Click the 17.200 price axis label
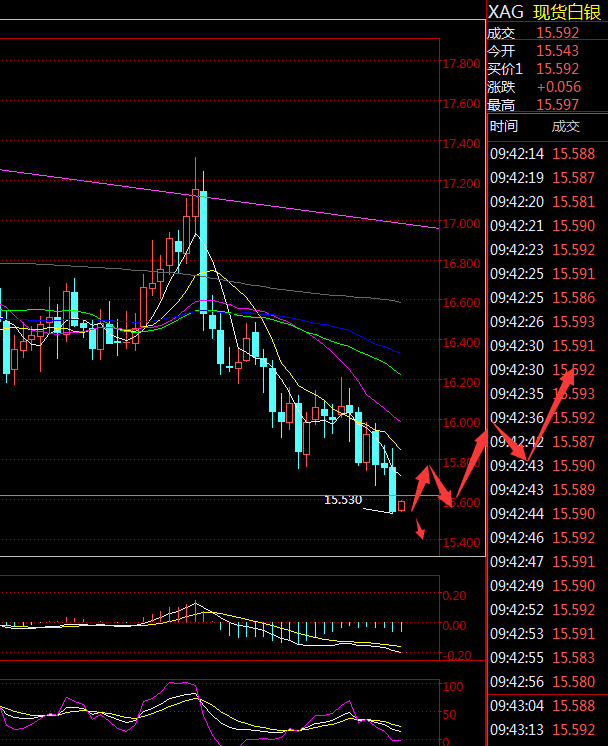 click(x=461, y=184)
